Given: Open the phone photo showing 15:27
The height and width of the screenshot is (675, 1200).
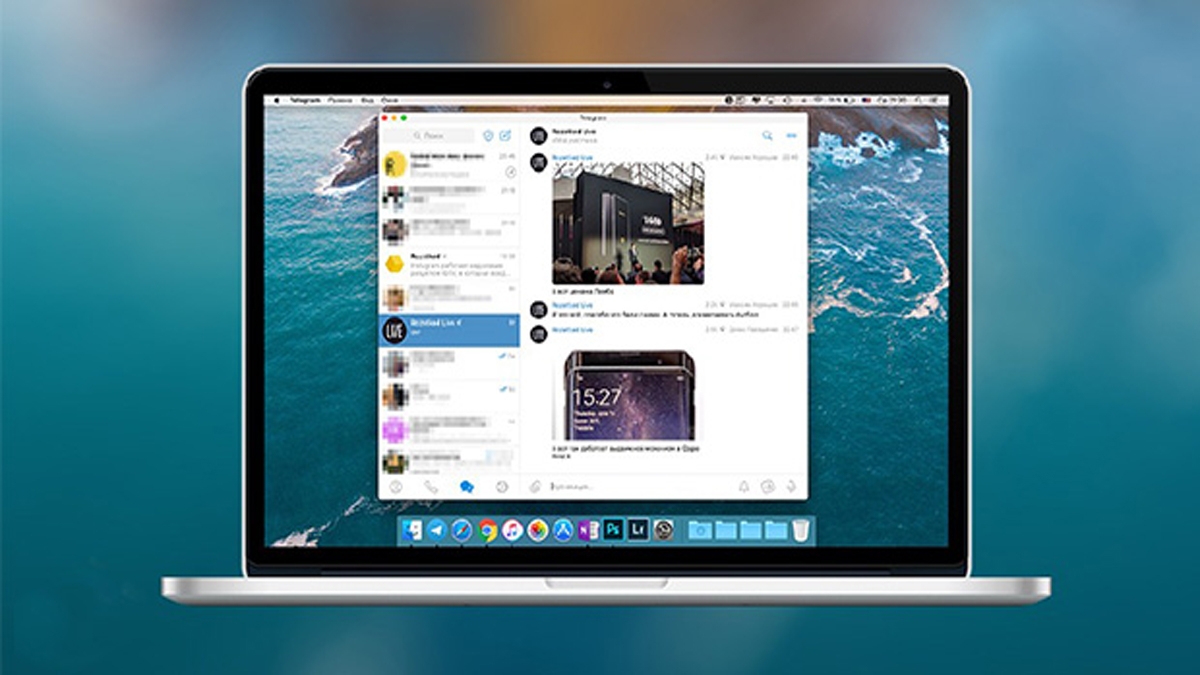Looking at the screenshot, I should [x=628, y=394].
